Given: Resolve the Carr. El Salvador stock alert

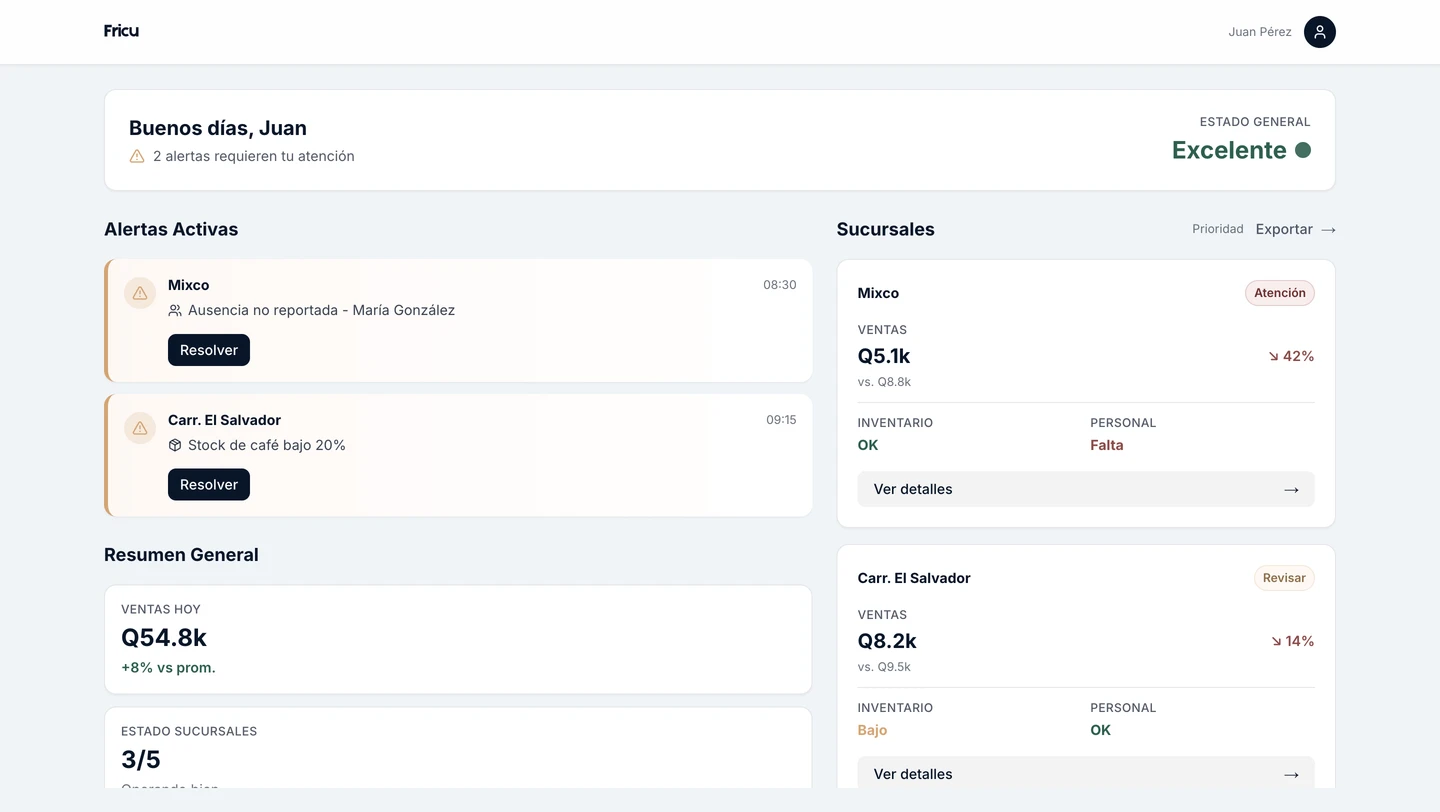Looking at the screenshot, I should click(x=209, y=485).
